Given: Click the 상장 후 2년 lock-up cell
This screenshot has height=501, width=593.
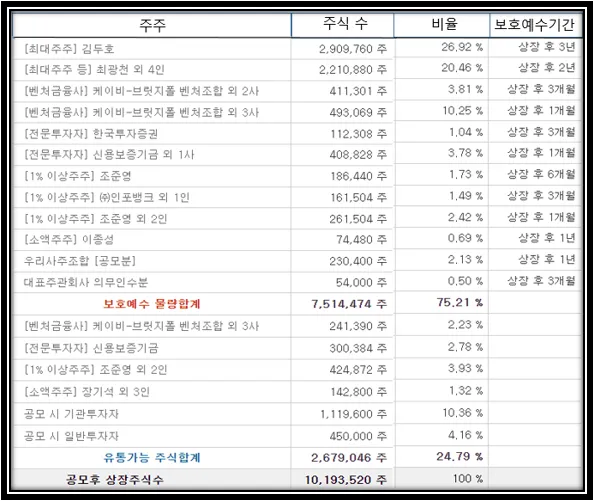Looking at the screenshot, I should point(546,68).
